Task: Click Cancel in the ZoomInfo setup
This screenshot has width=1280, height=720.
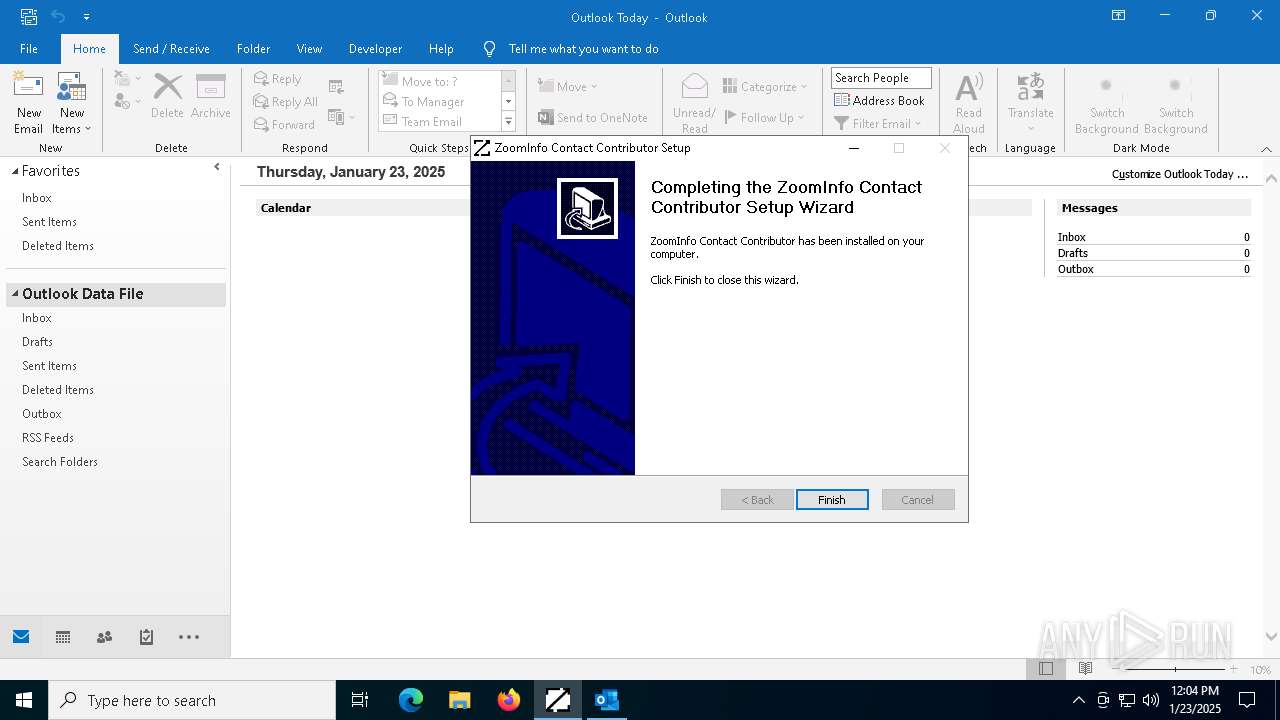Action: coord(917,499)
